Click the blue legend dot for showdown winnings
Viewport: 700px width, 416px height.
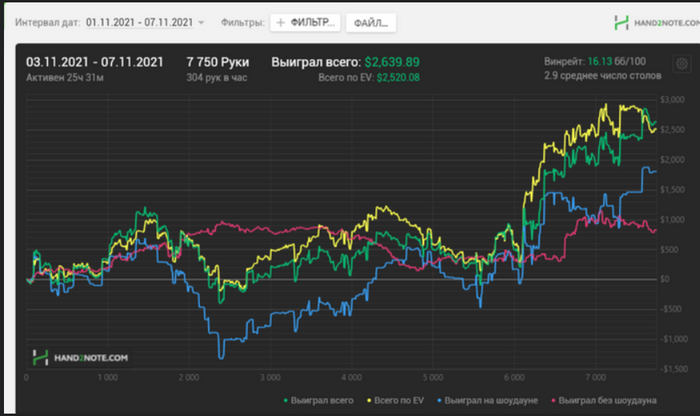(x=439, y=401)
